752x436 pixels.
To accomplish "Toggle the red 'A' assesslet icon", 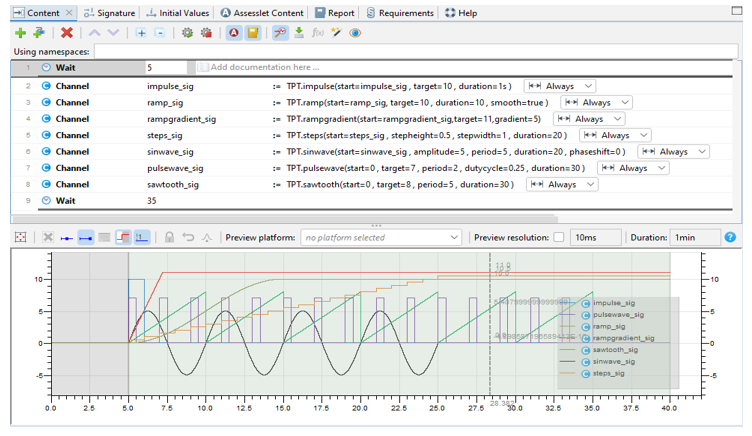I will (234, 33).
